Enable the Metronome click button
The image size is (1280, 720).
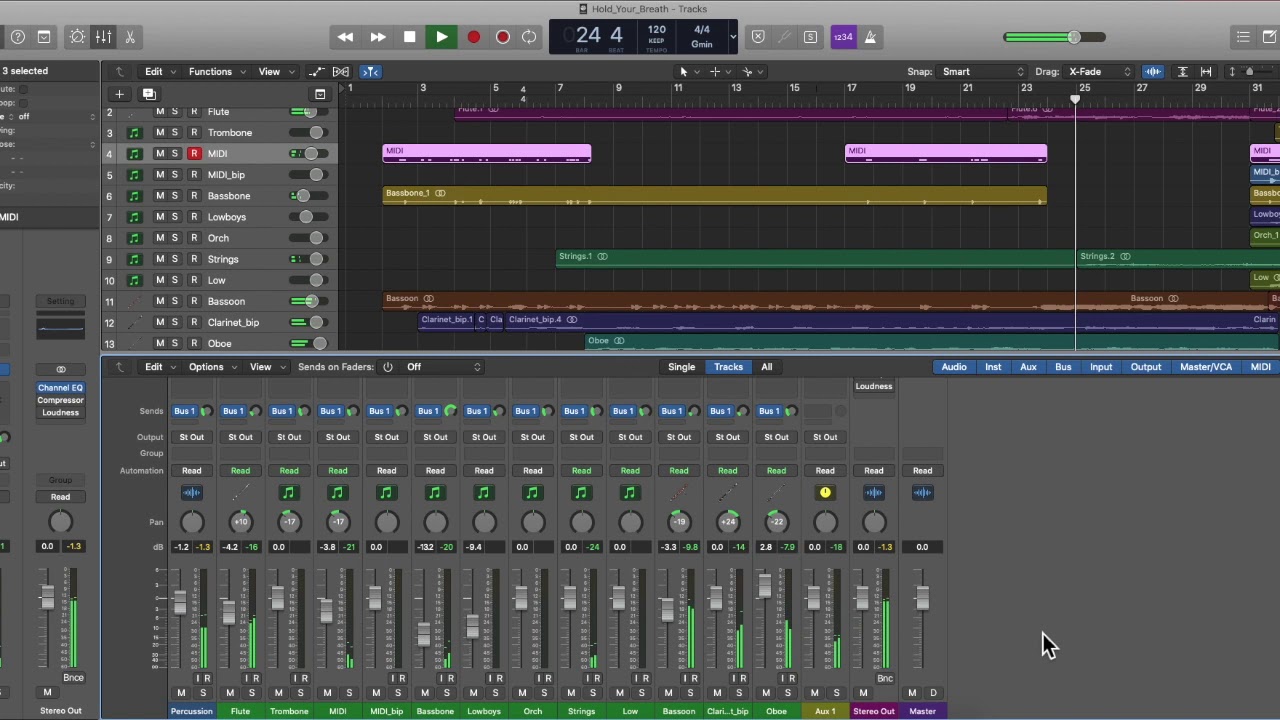pyautogui.click(x=870, y=37)
